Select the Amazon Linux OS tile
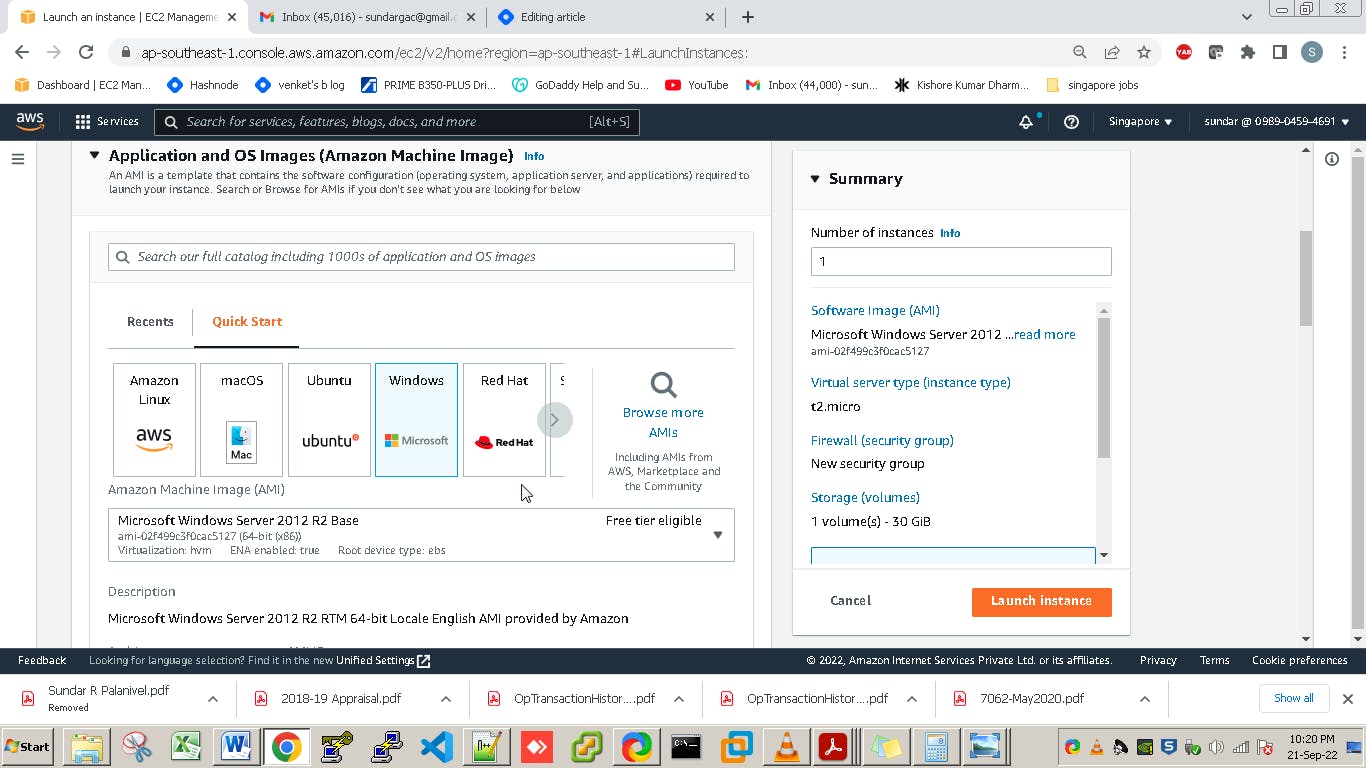1366x768 pixels. point(154,419)
